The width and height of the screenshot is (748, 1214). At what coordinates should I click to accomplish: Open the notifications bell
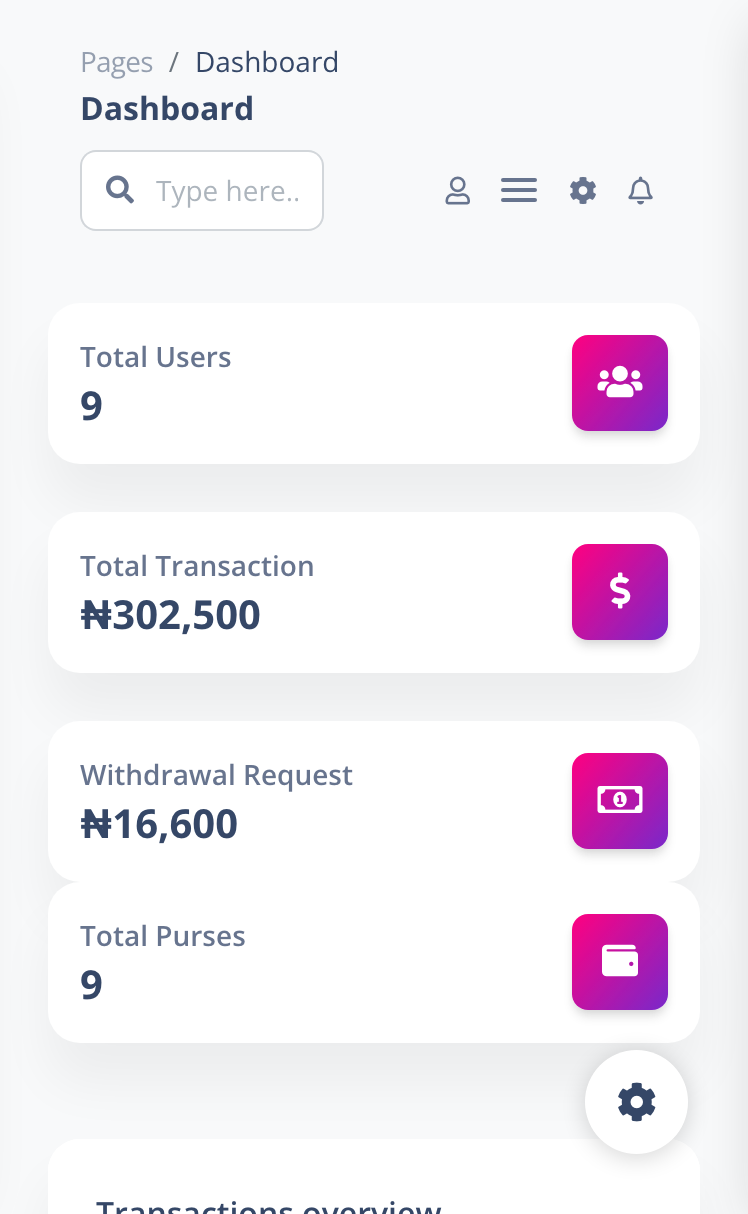click(641, 190)
